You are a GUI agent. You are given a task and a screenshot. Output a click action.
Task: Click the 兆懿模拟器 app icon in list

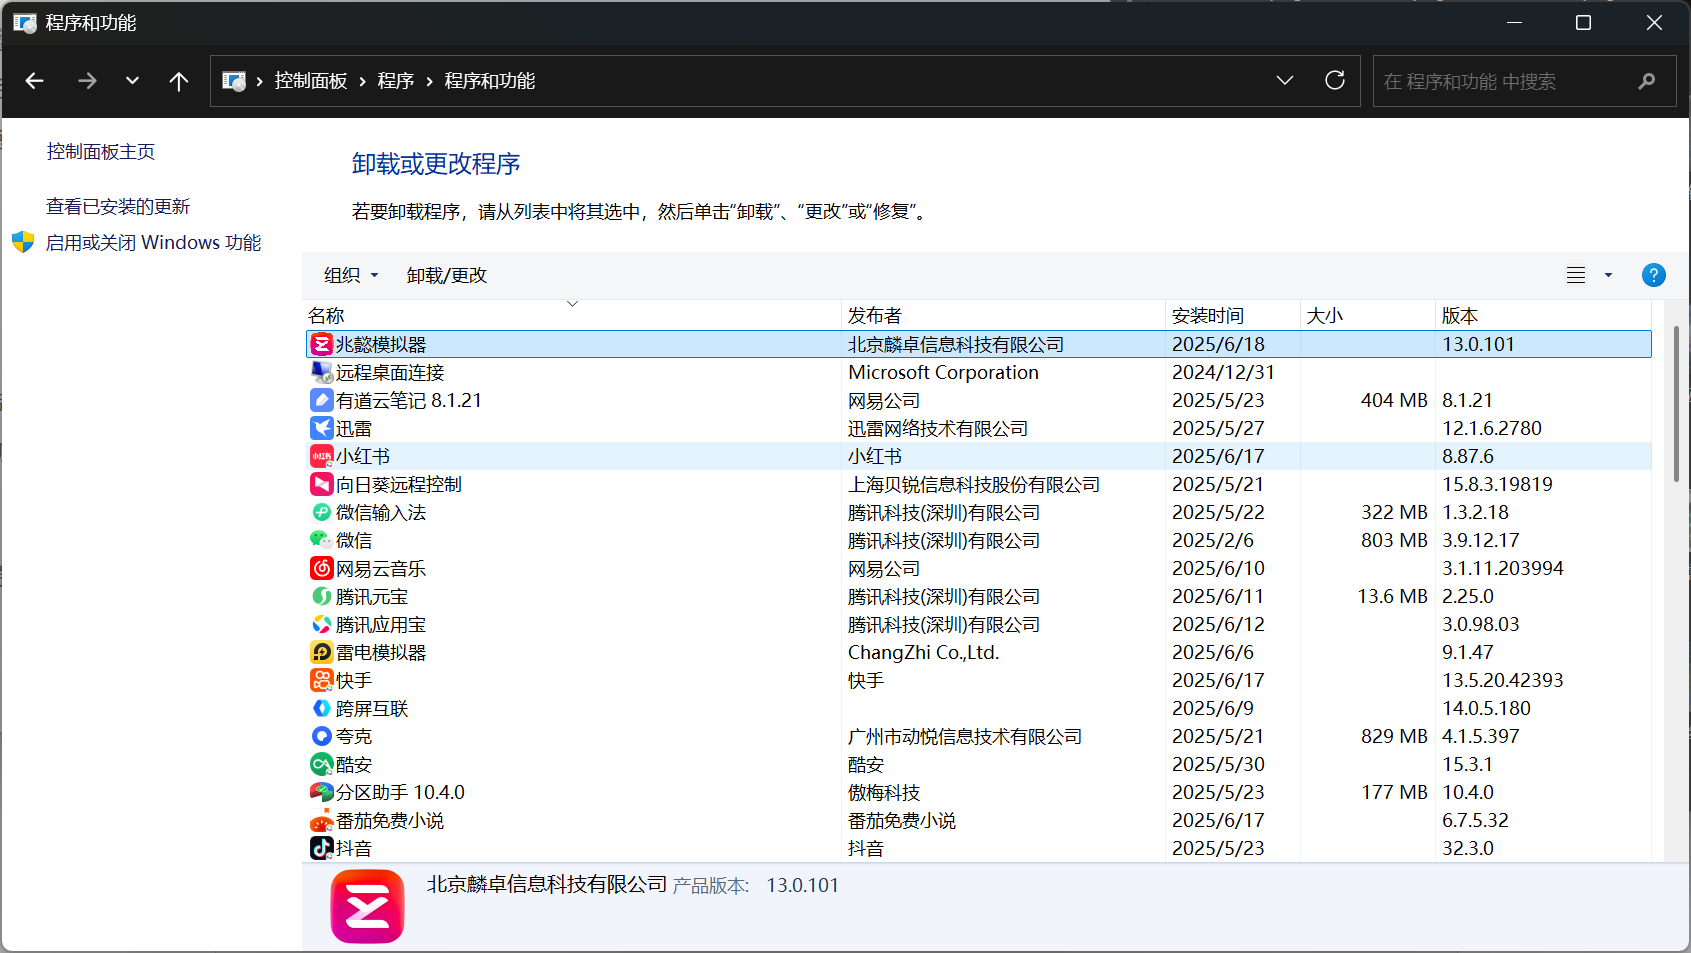coord(321,344)
